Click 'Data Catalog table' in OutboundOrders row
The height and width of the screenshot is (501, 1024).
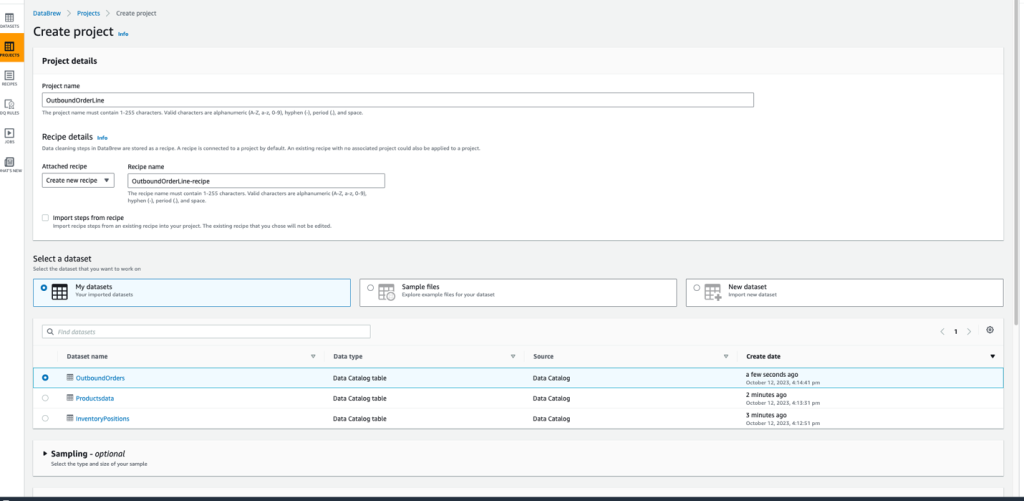click(360, 378)
